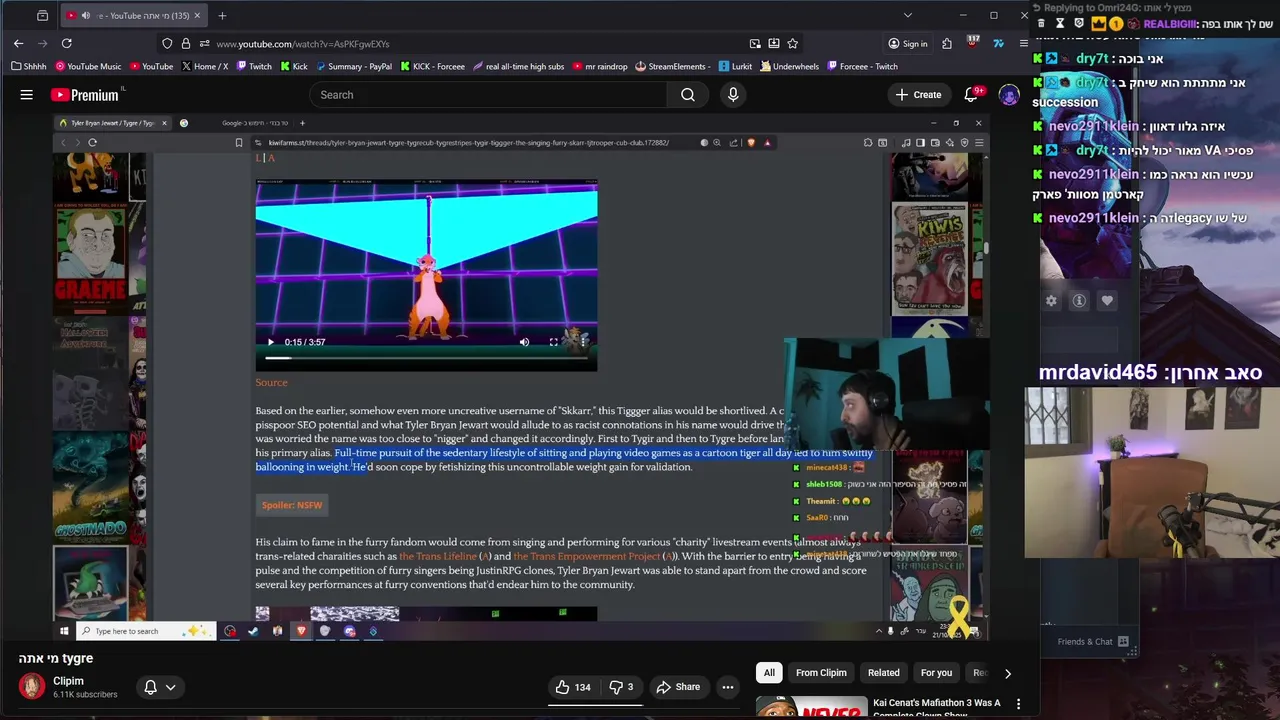Switch to the YouTube browser tab

click(x=133, y=15)
